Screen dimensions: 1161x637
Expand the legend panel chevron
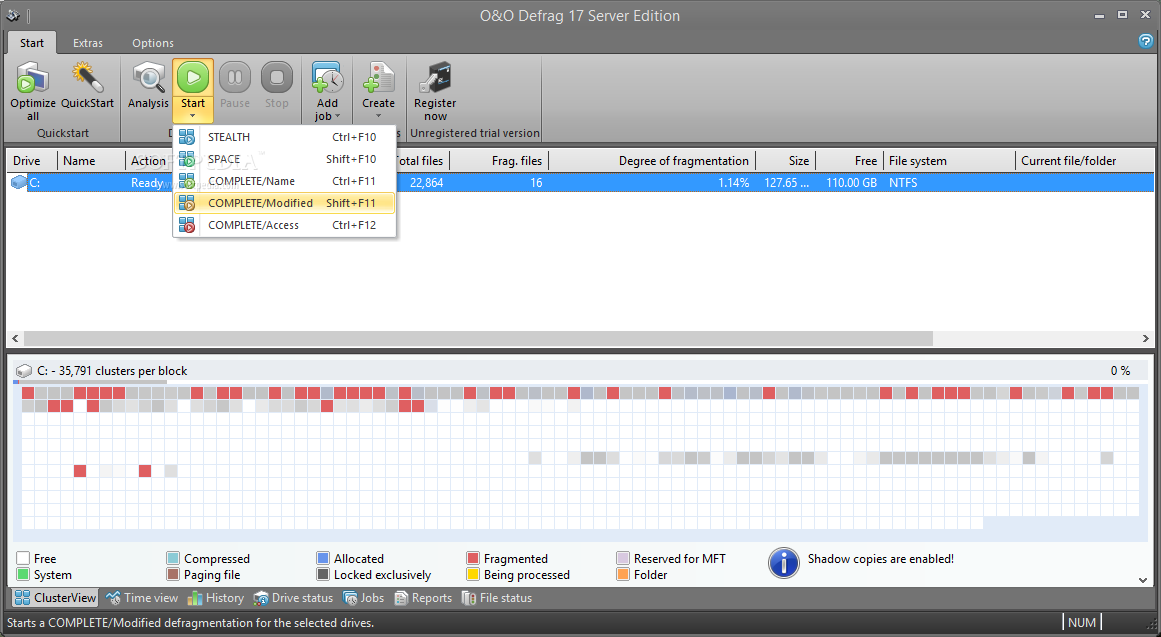click(1143, 580)
